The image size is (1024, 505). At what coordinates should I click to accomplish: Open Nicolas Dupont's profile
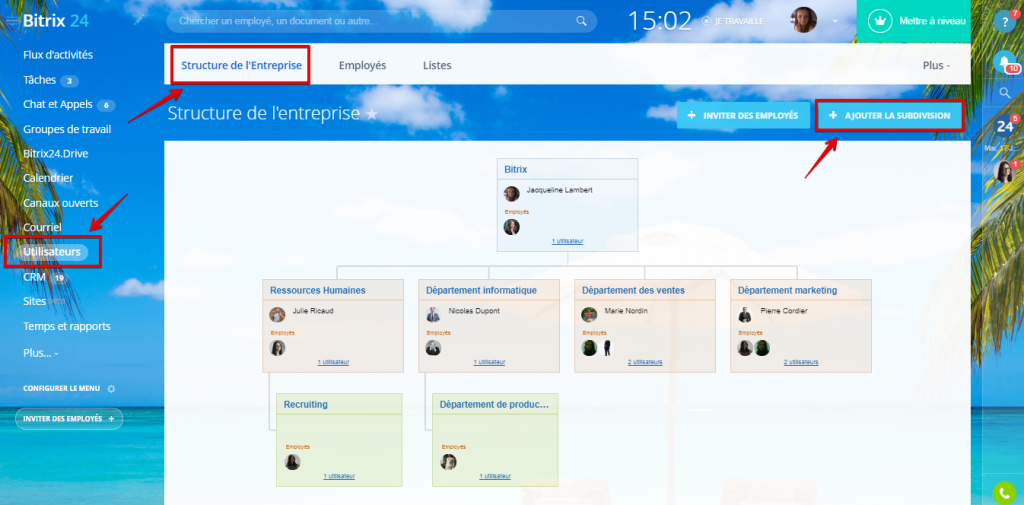click(474, 311)
